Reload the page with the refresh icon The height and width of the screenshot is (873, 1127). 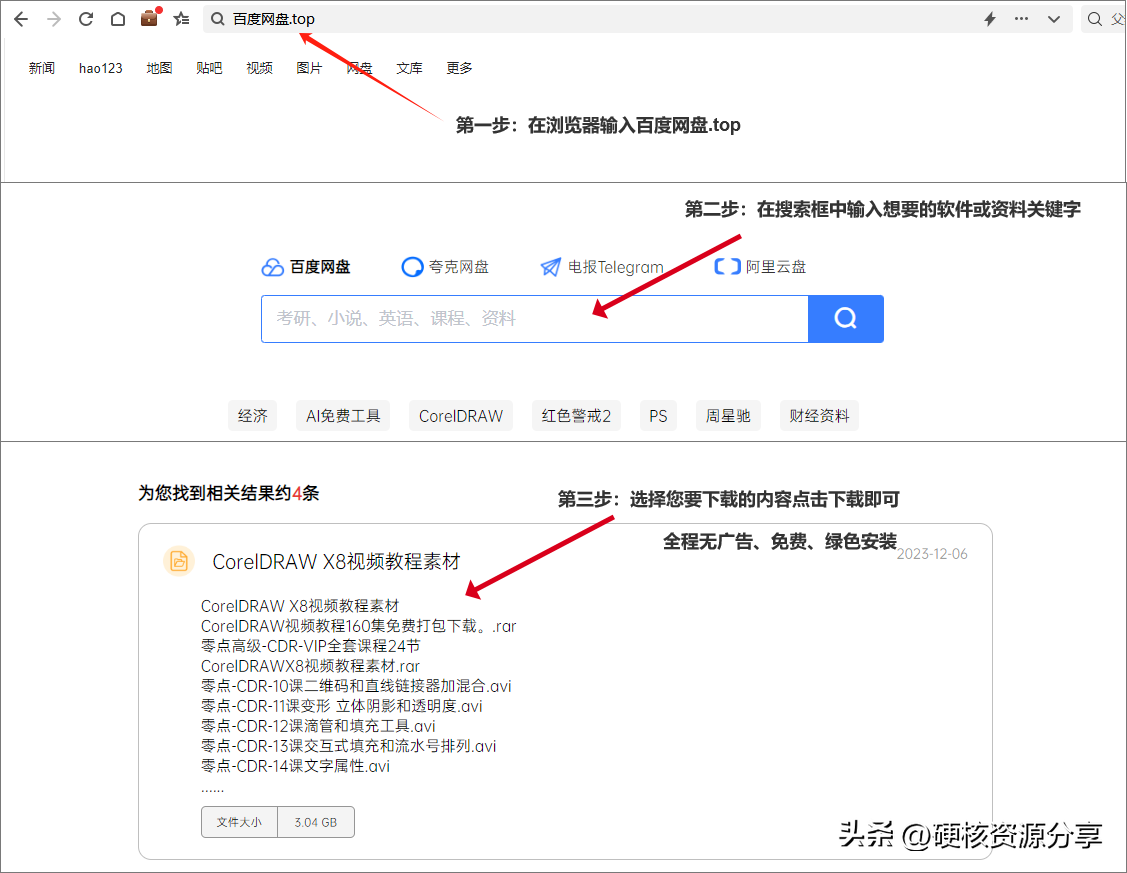(86, 19)
